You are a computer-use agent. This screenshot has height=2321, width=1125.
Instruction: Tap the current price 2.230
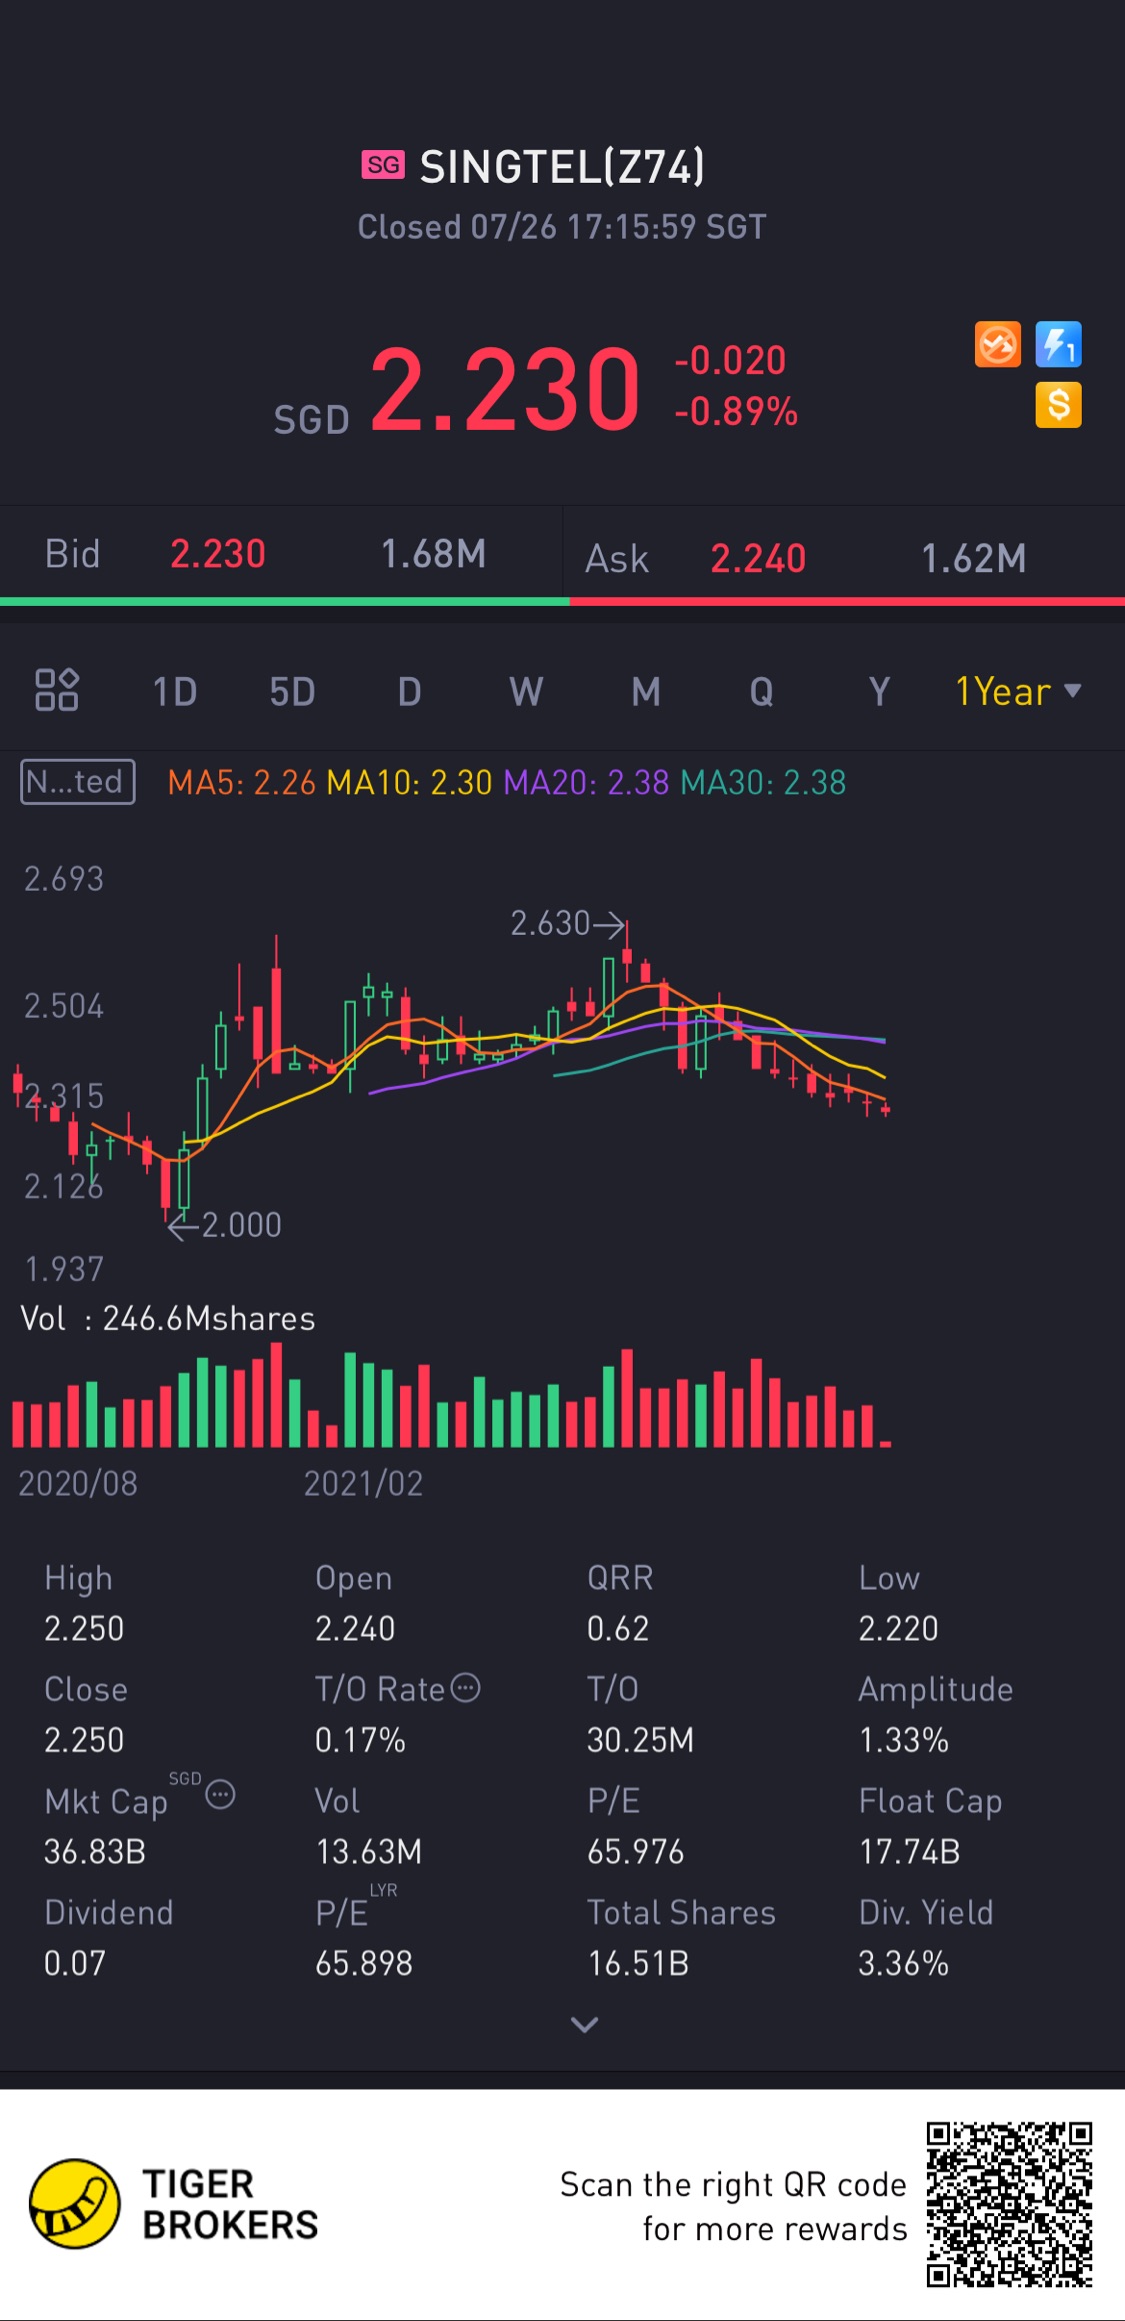click(505, 389)
